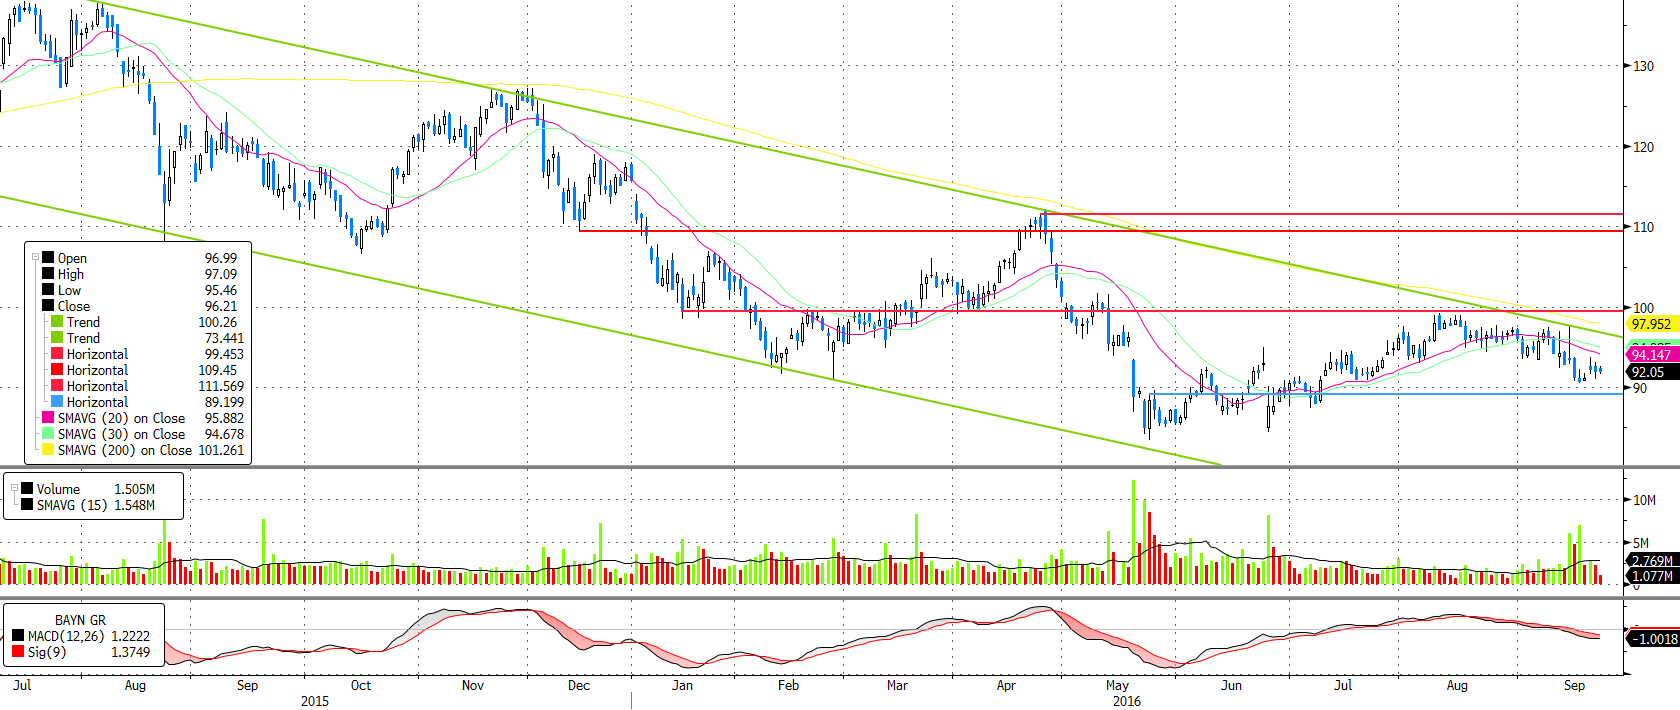Click the red swatch of Horizontal 111.569

(x=57, y=385)
